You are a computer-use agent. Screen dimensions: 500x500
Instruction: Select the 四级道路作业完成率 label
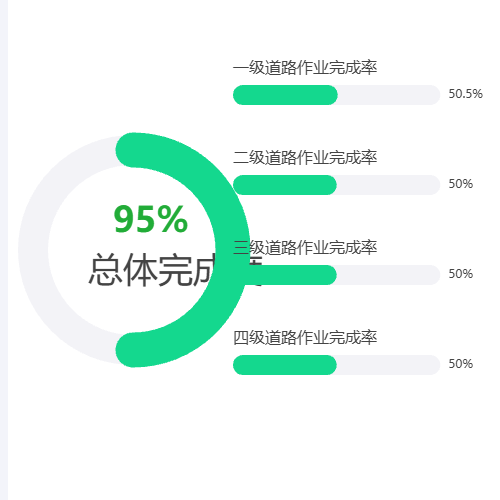tap(305, 338)
